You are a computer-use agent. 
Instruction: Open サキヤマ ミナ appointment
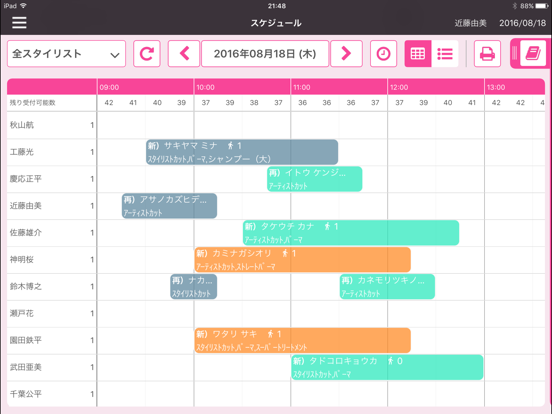click(x=242, y=152)
